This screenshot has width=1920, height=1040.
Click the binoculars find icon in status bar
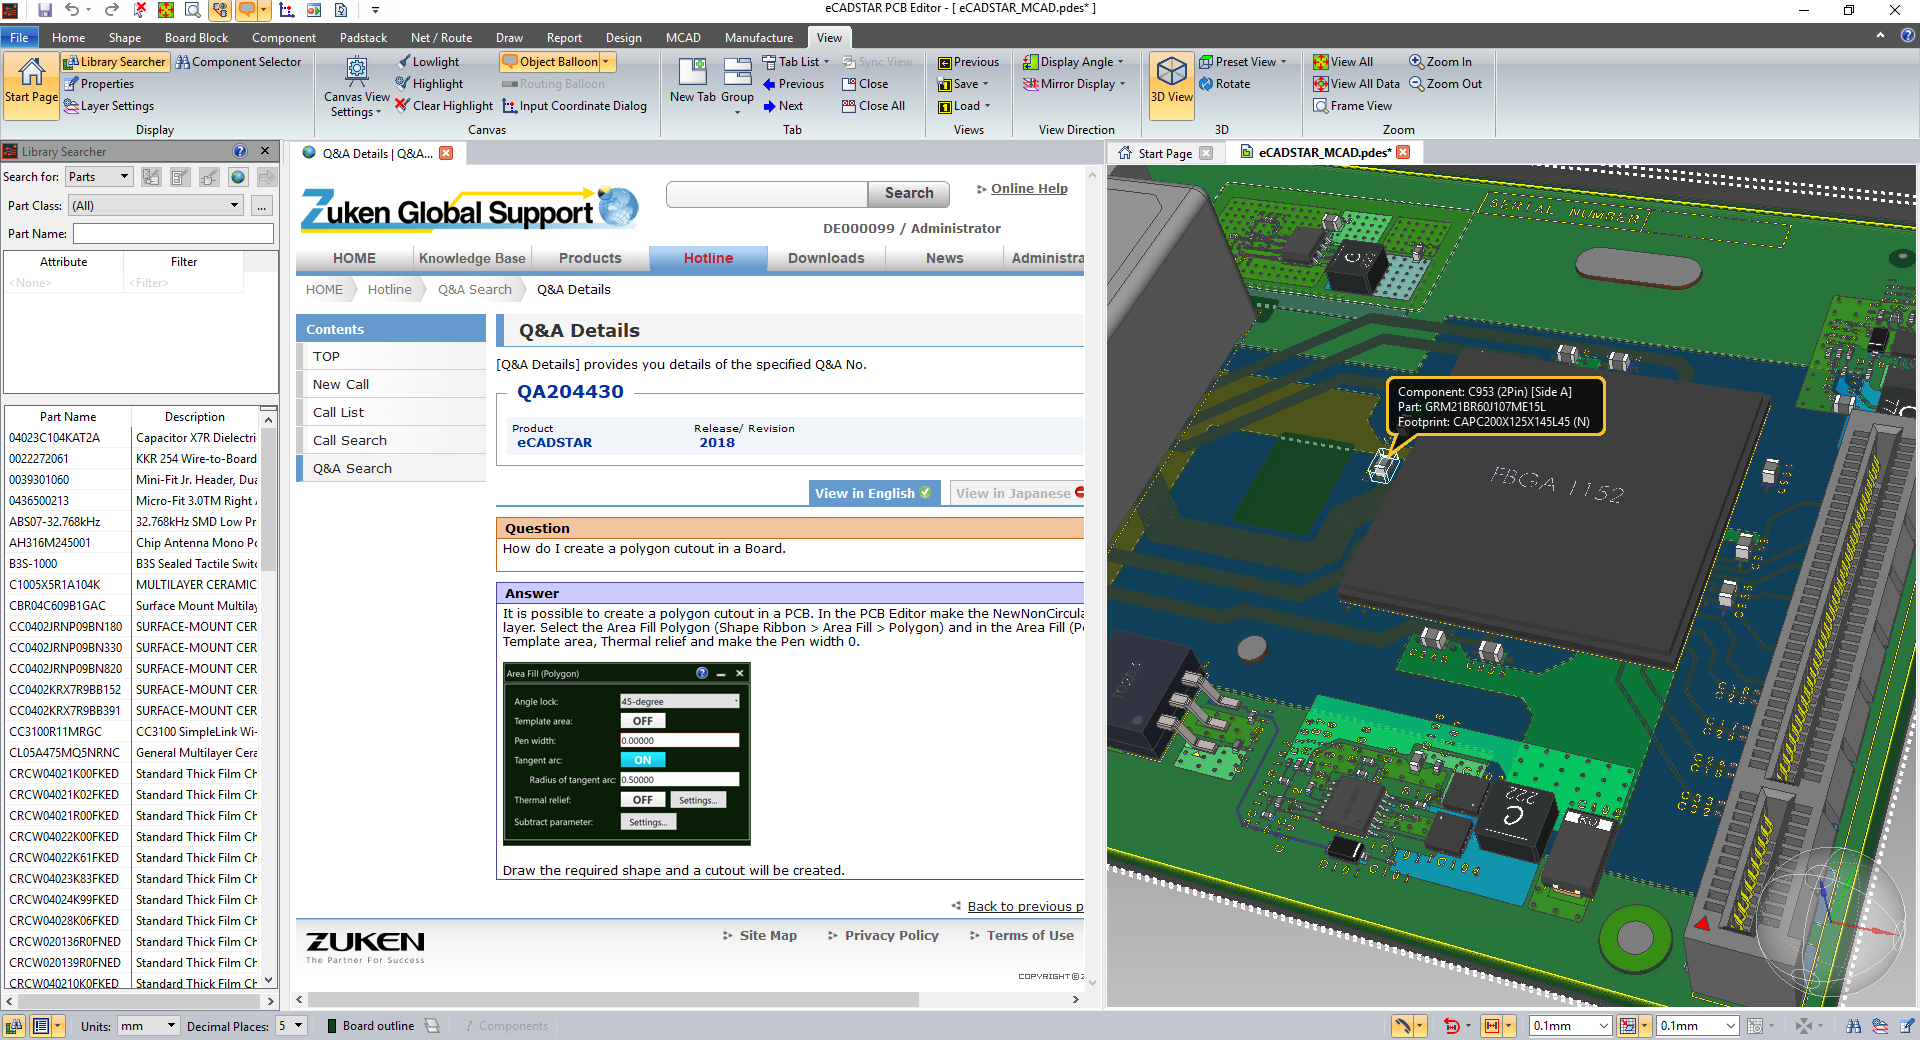click(1854, 1026)
